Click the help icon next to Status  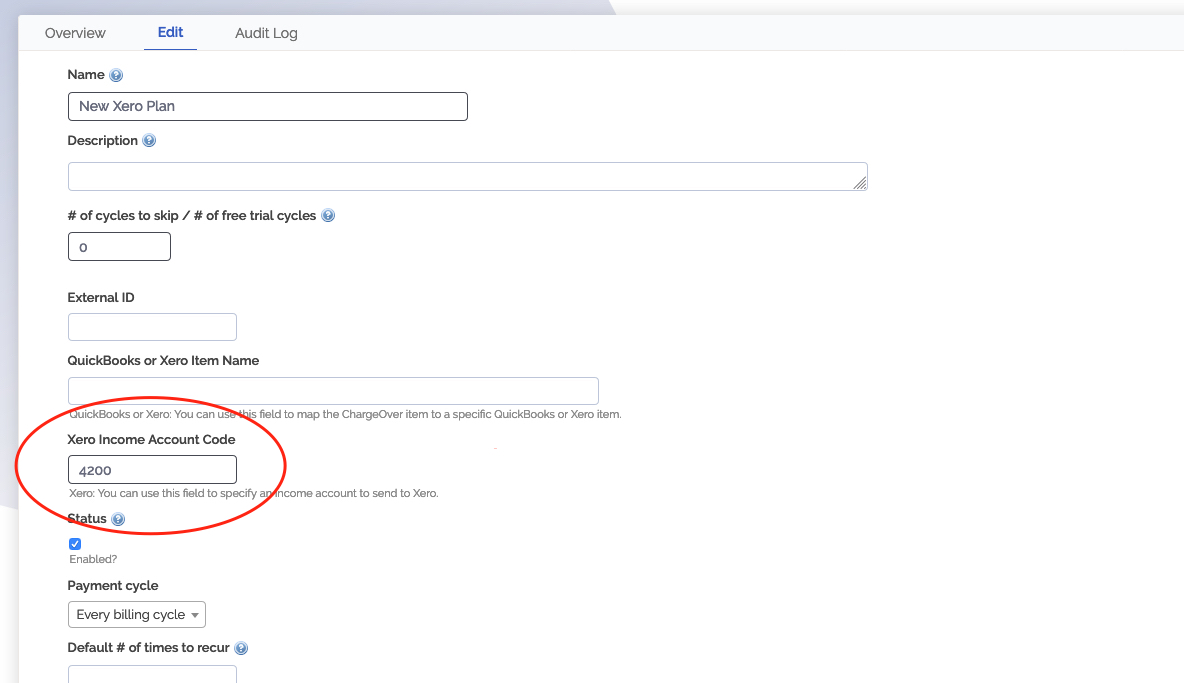coord(118,518)
